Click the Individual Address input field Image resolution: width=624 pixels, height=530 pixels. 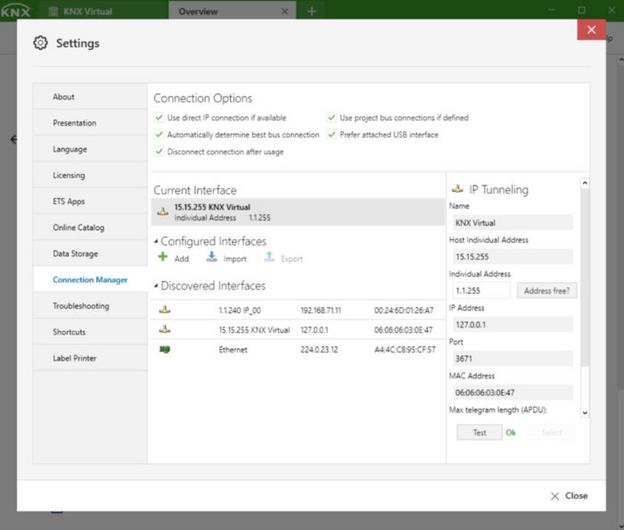coord(480,291)
